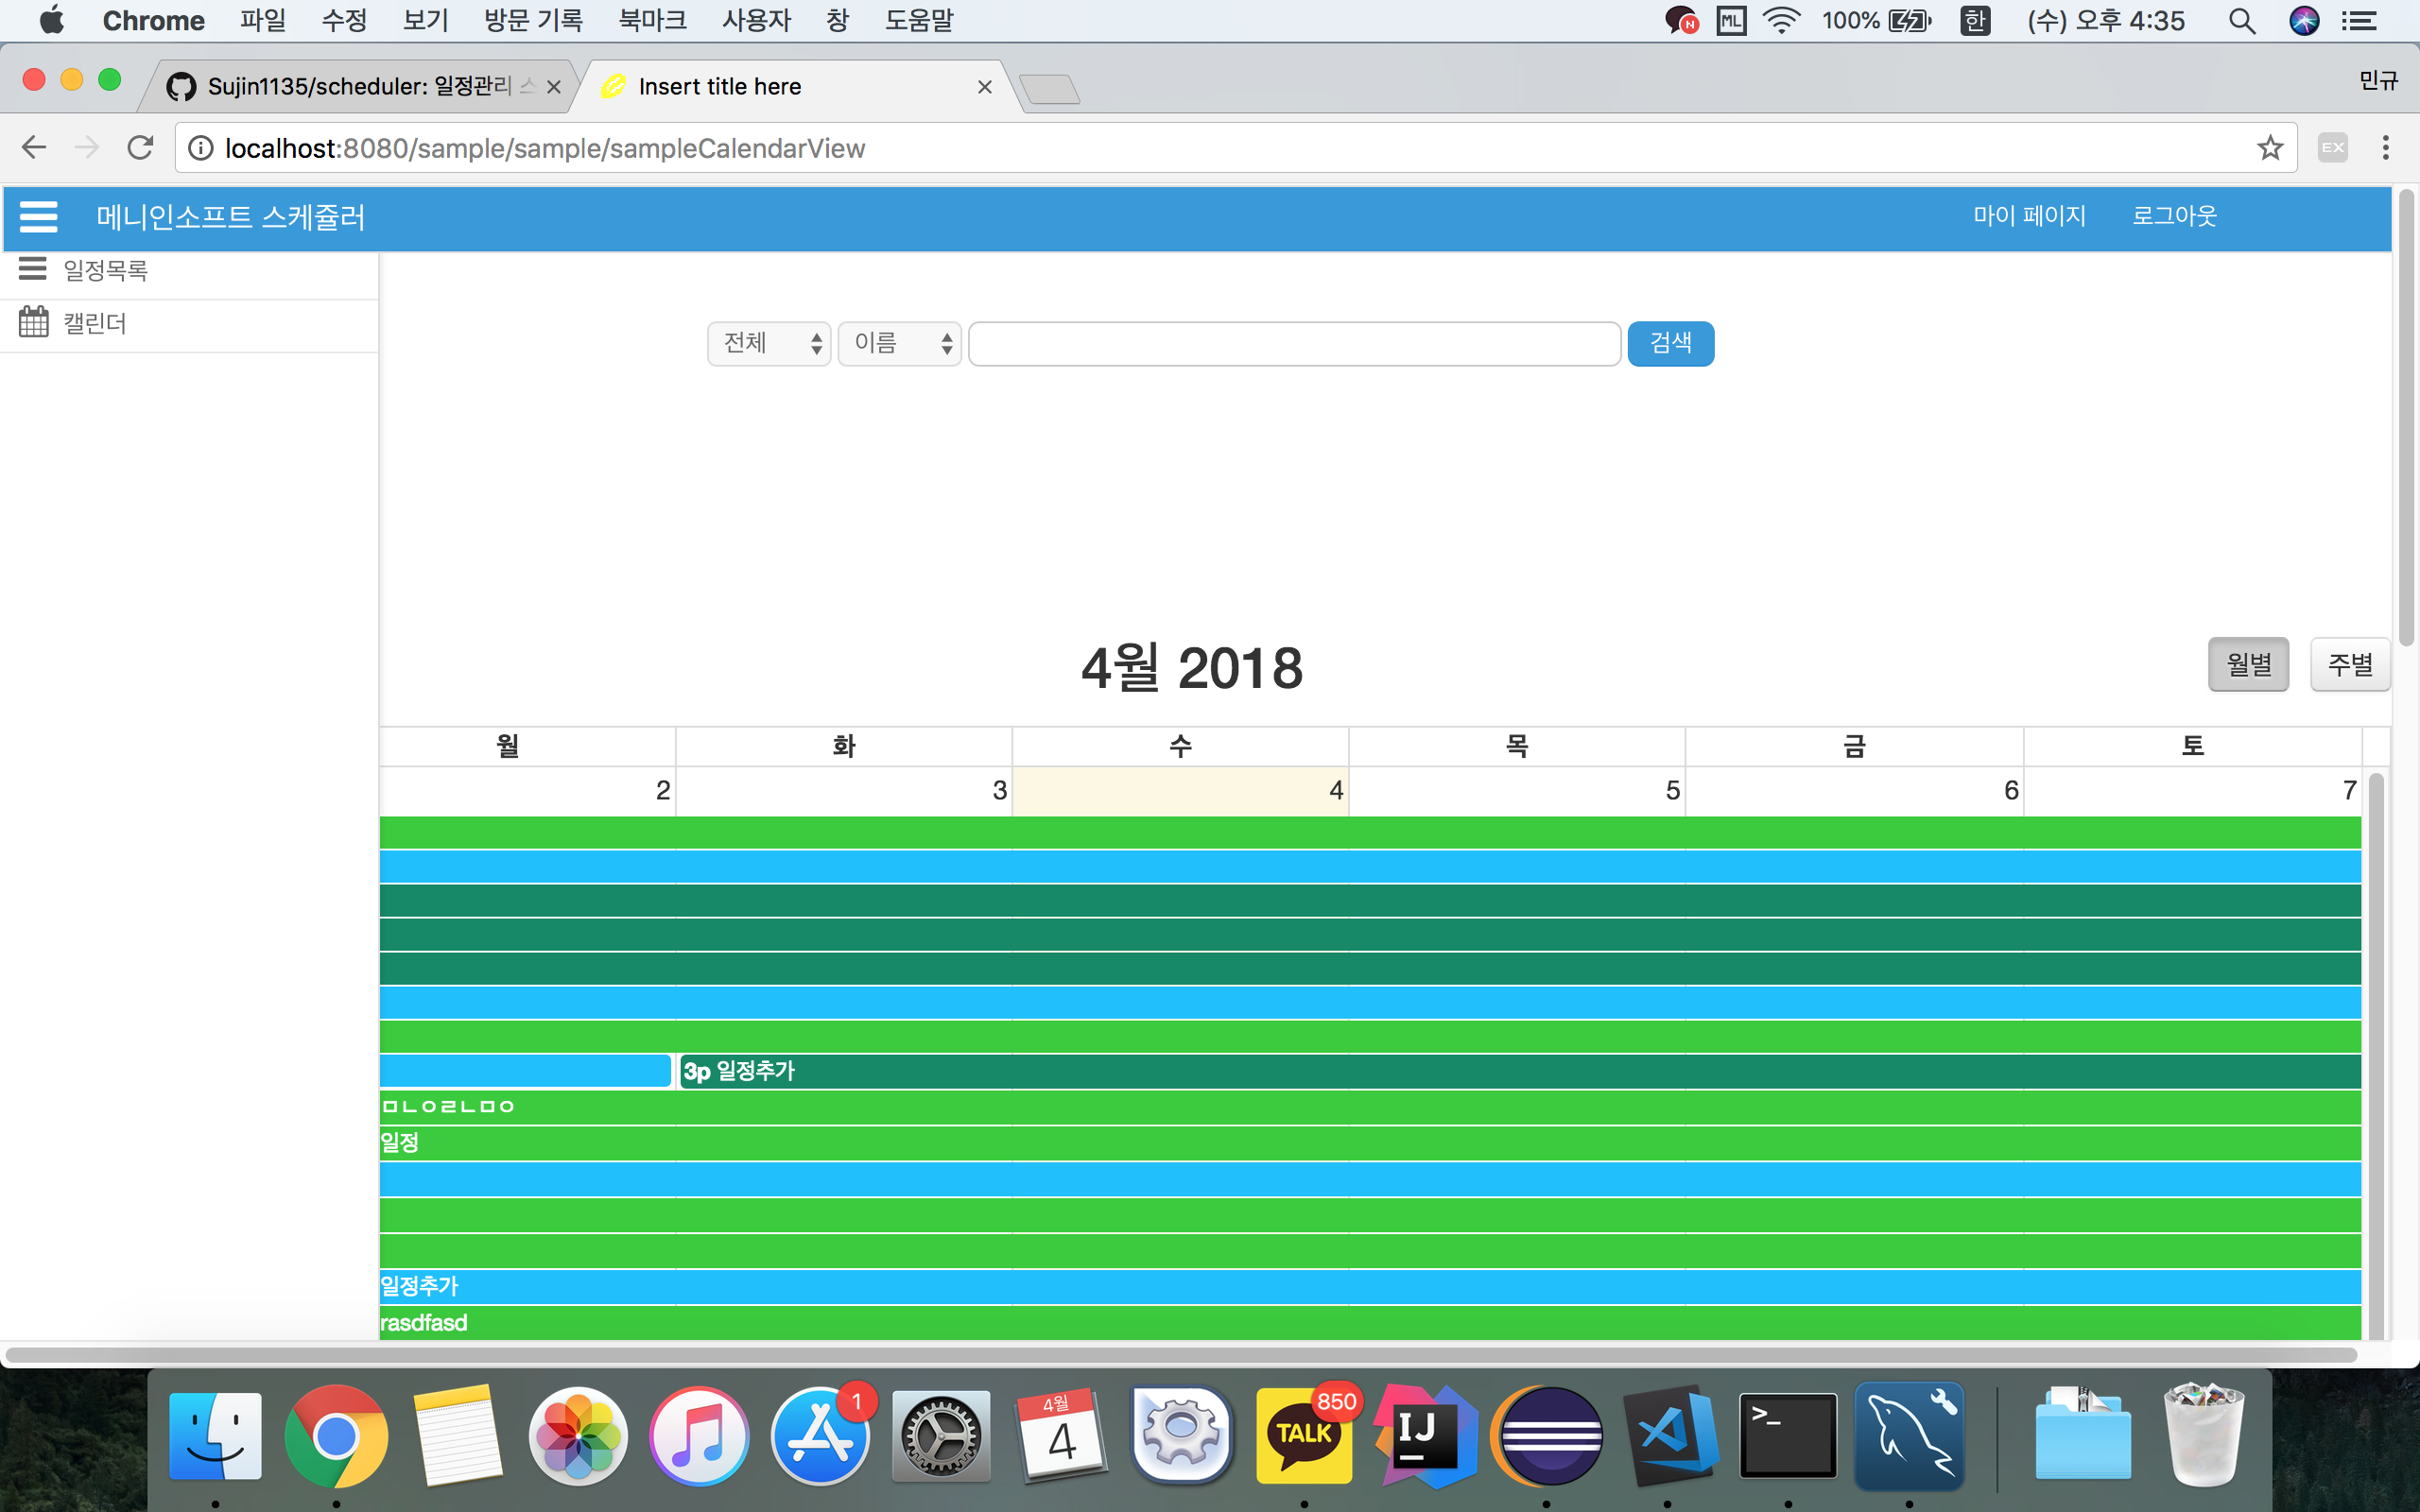The image size is (2420, 1512).
Task: Switch to the Sujin1135/scheduler GitHub tab
Action: coord(358,87)
